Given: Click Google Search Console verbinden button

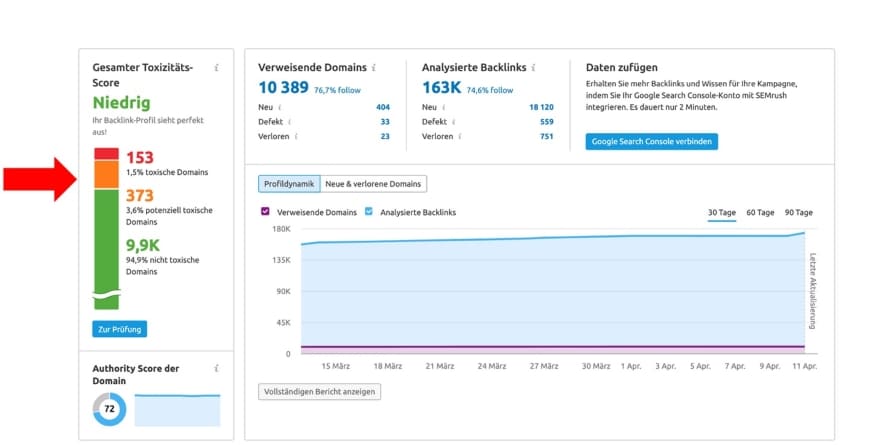Looking at the screenshot, I should coord(652,142).
